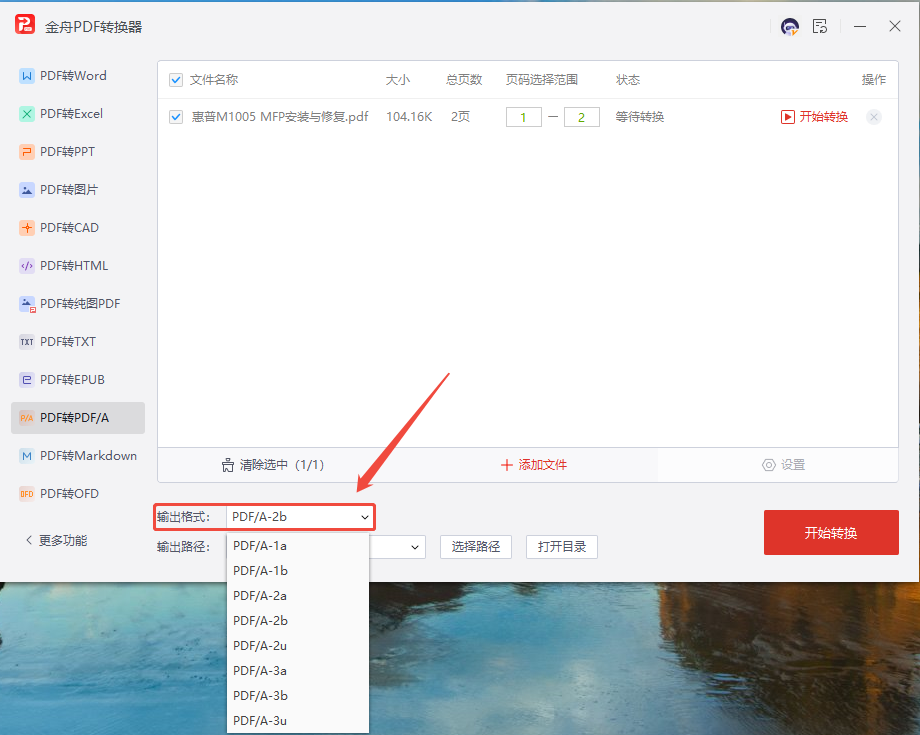Choose PDF/A-3u from the format list
The image size is (920, 735).
click(298, 720)
